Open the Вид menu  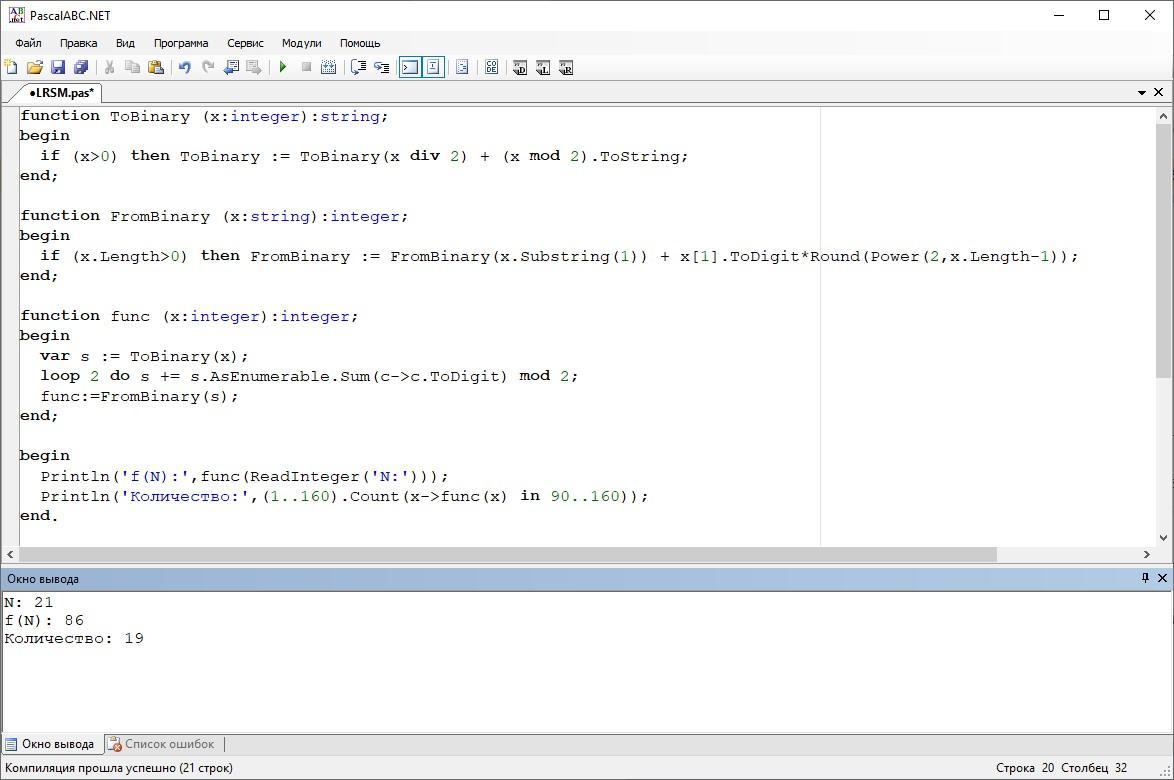point(125,43)
